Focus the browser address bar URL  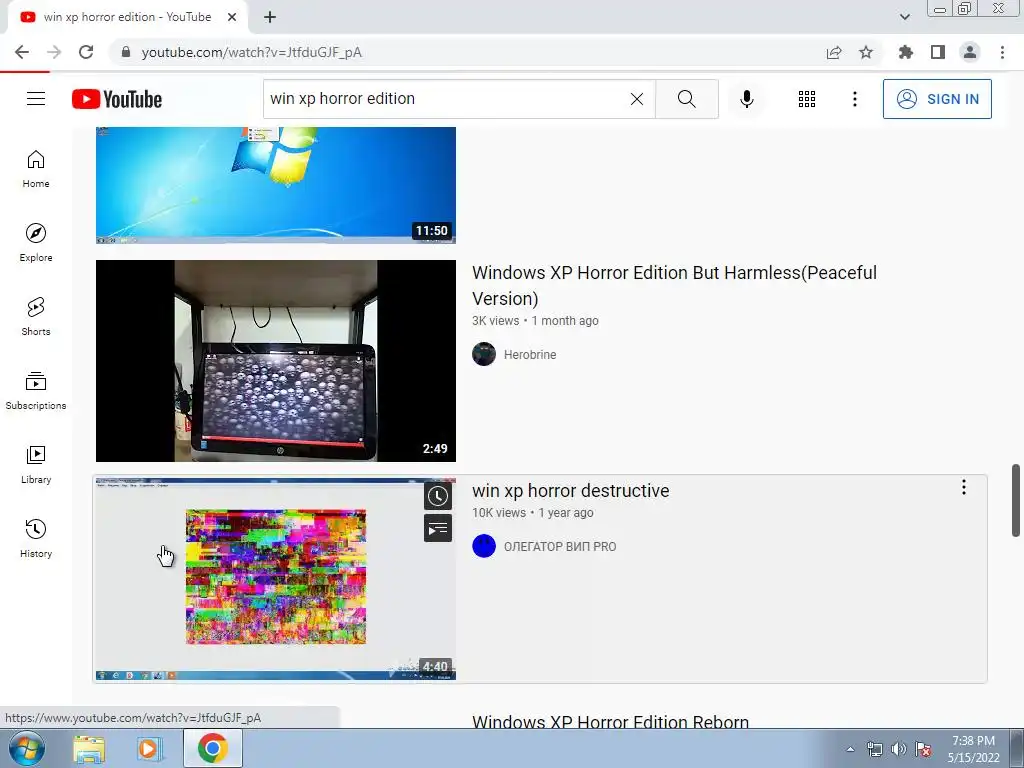pos(251,52)
